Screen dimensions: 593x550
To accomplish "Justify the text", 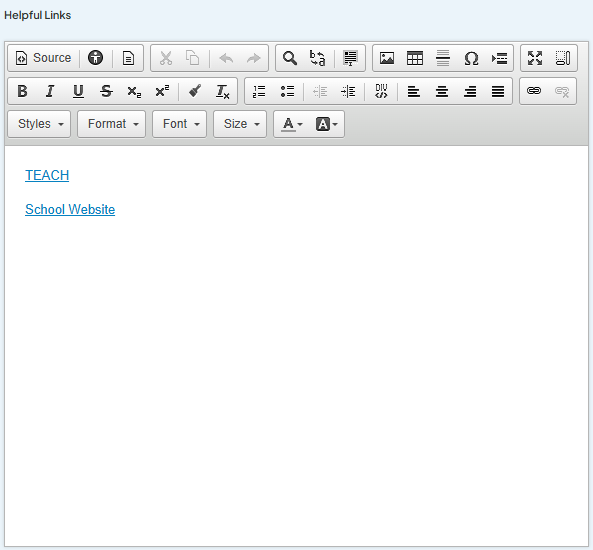I will 498,91.
